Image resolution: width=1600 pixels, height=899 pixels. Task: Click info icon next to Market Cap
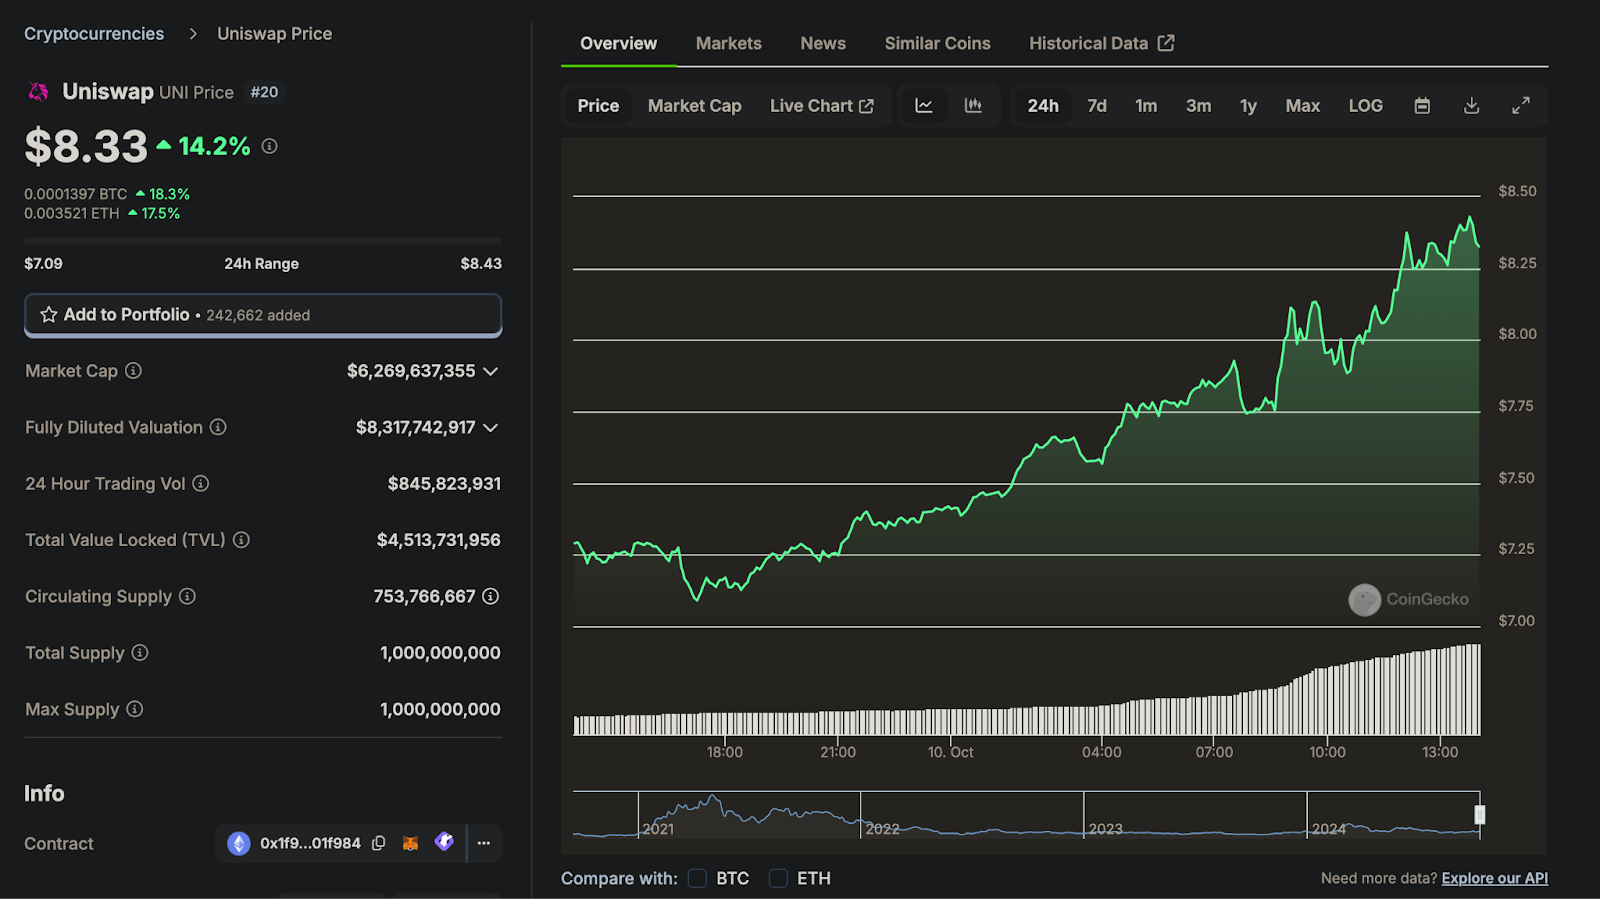pyautogui.click(x=133, y=371)
